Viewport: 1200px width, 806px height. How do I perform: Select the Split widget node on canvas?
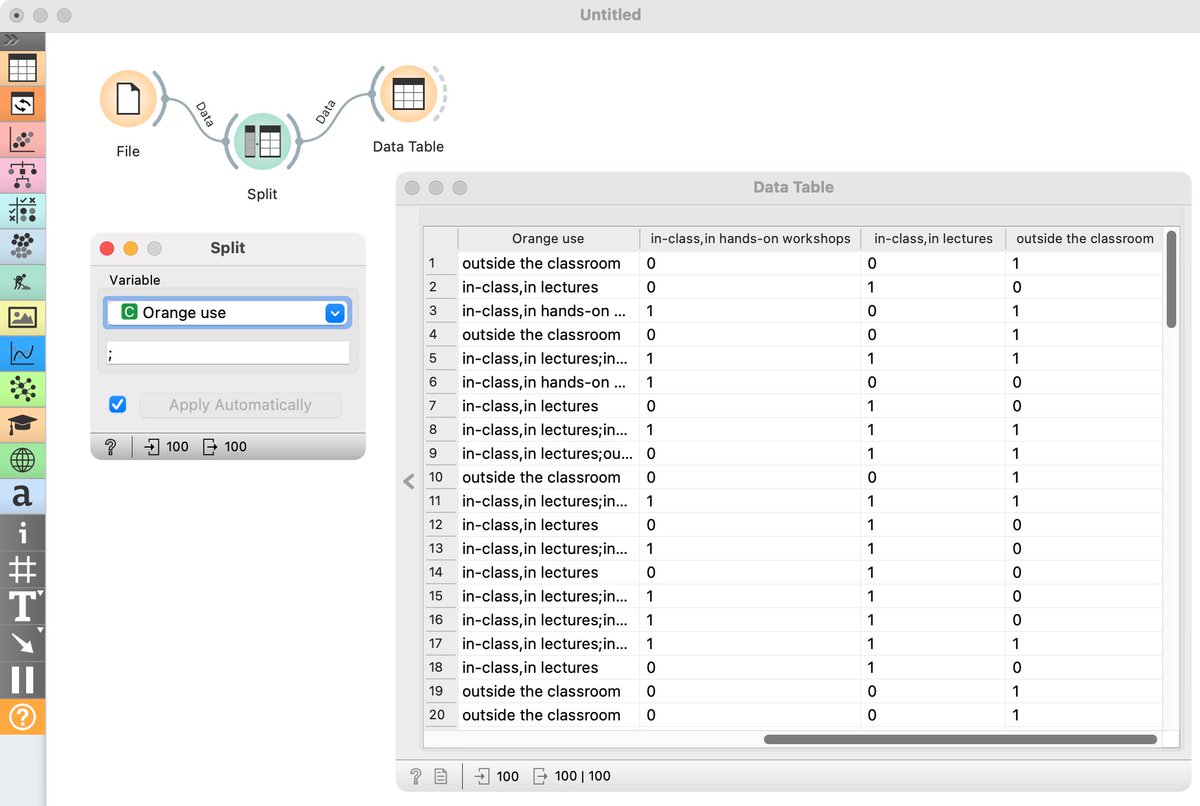point(262,142)
